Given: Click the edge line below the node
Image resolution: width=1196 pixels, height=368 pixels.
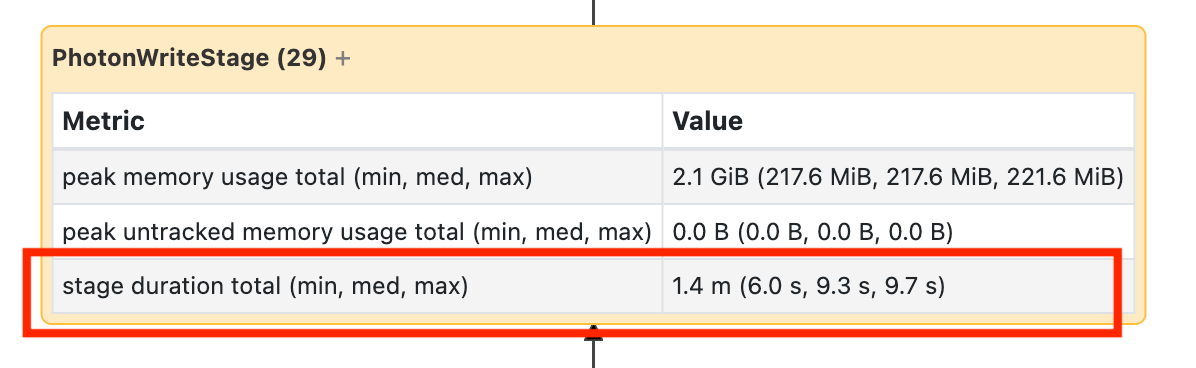Looking at the screenshot, I should click(593, 353).
